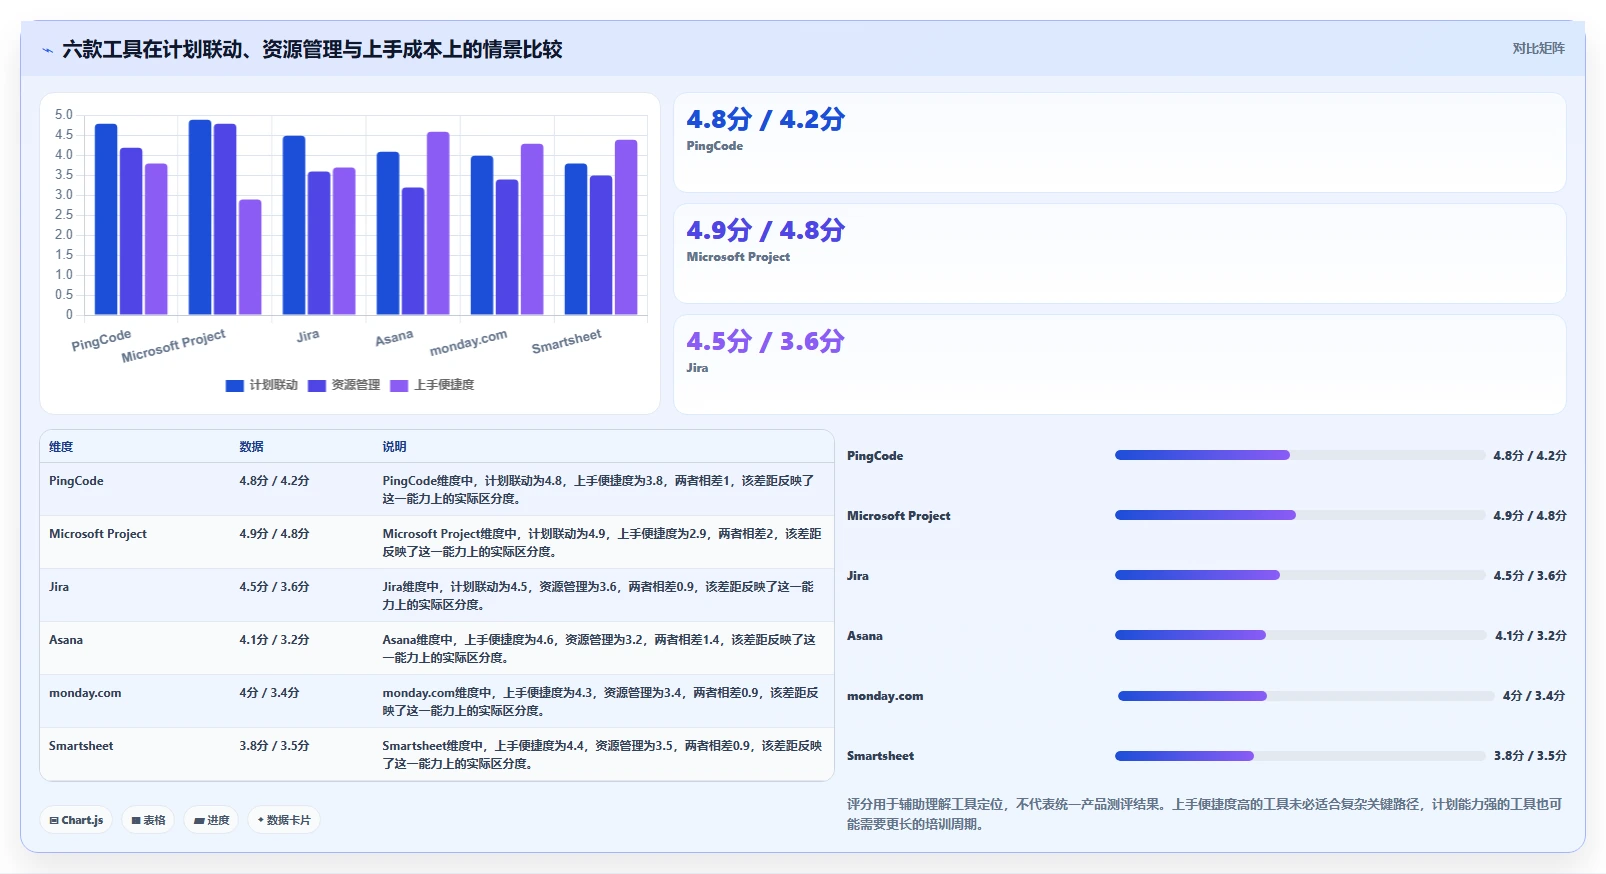Click the Smartsheet axis label on chart
Viewport: 1606px width, 874px height.
(x=566, y=341)
